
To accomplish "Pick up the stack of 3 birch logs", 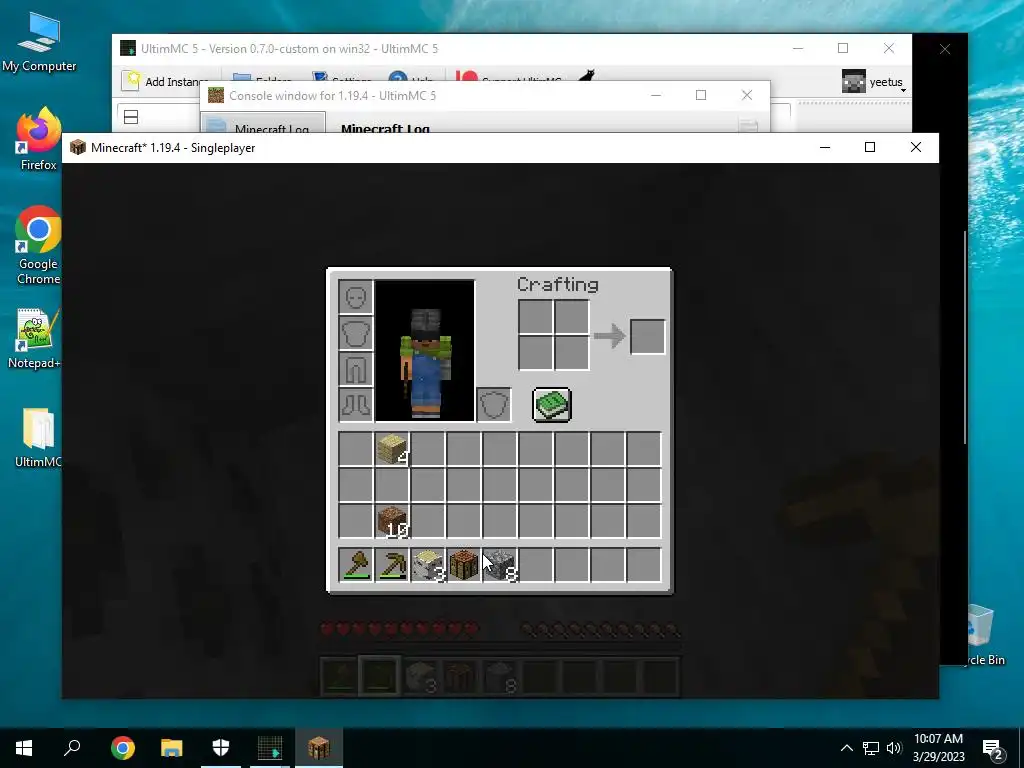I will point(428,565).
